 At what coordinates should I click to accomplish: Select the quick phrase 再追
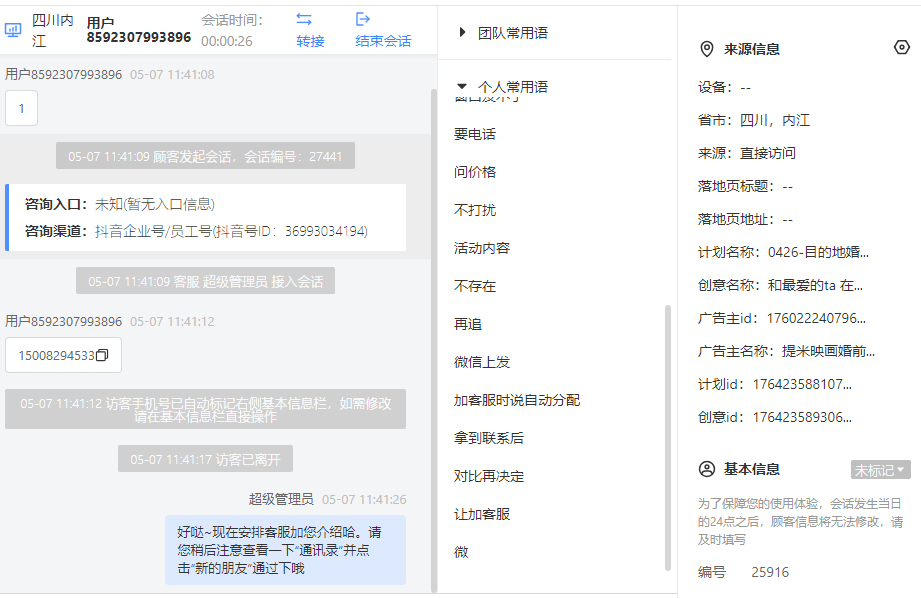point(468,324)
